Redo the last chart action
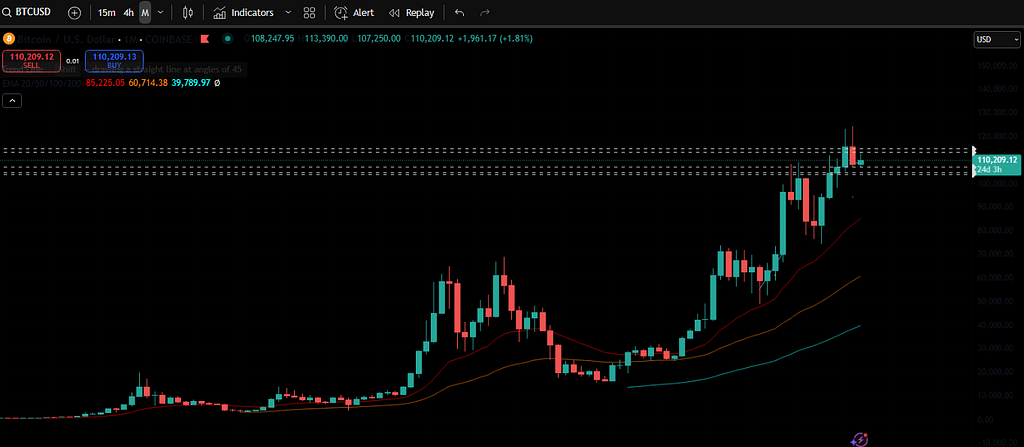The image size is (1024, 447). (x=485, y=12)
